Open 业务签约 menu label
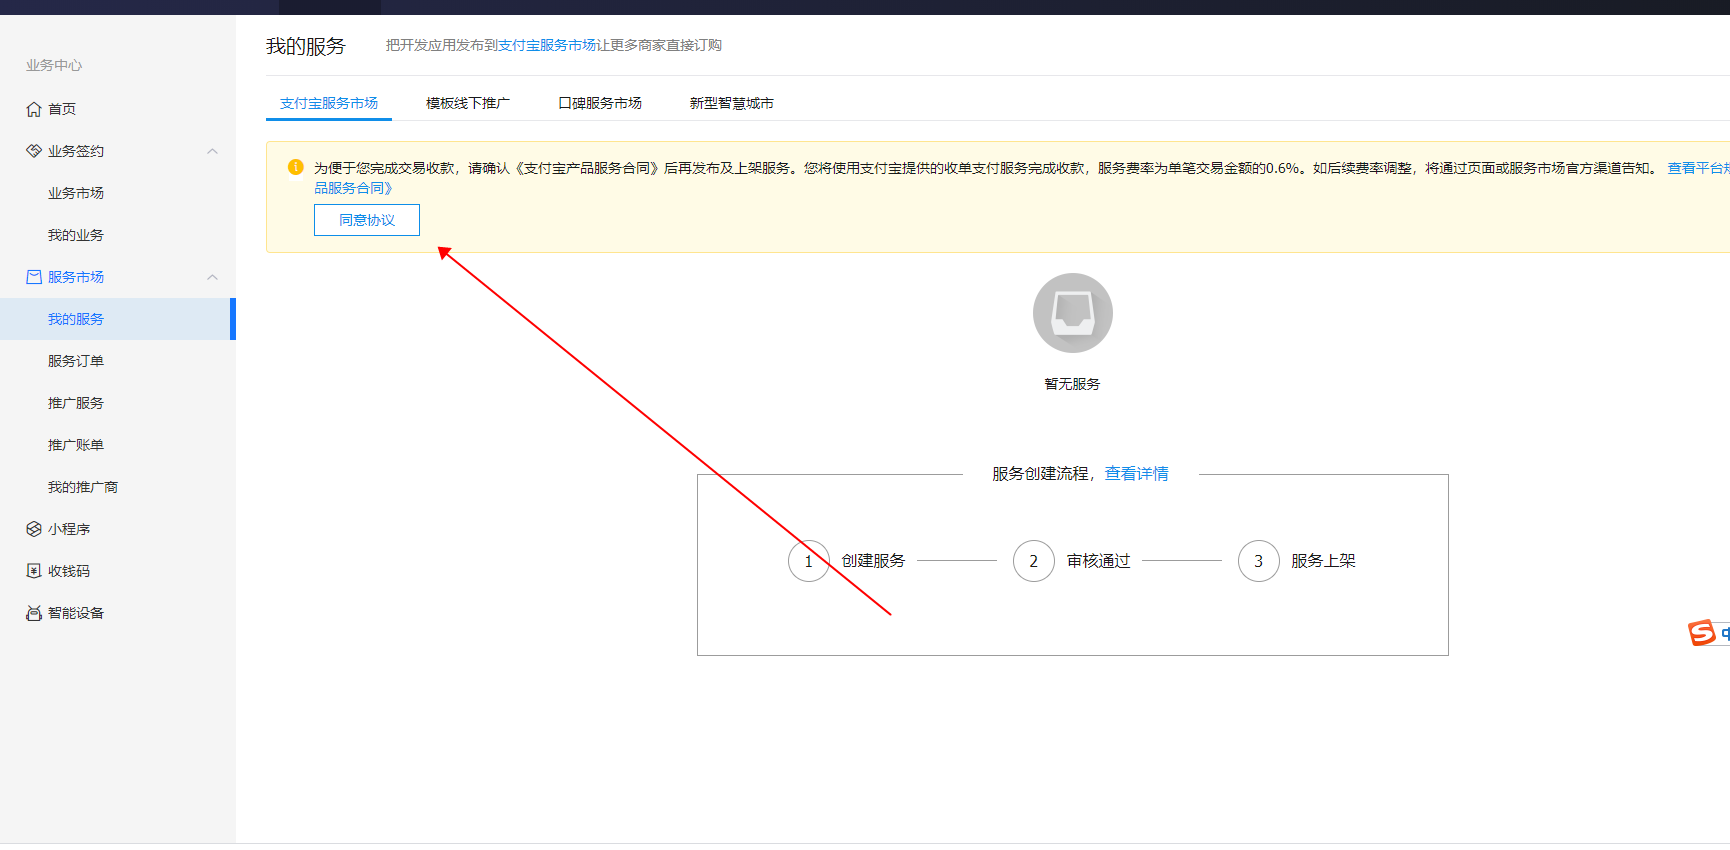Viewport: 1730px width, 850px height. pyautogui.click(x=76, y=151)
